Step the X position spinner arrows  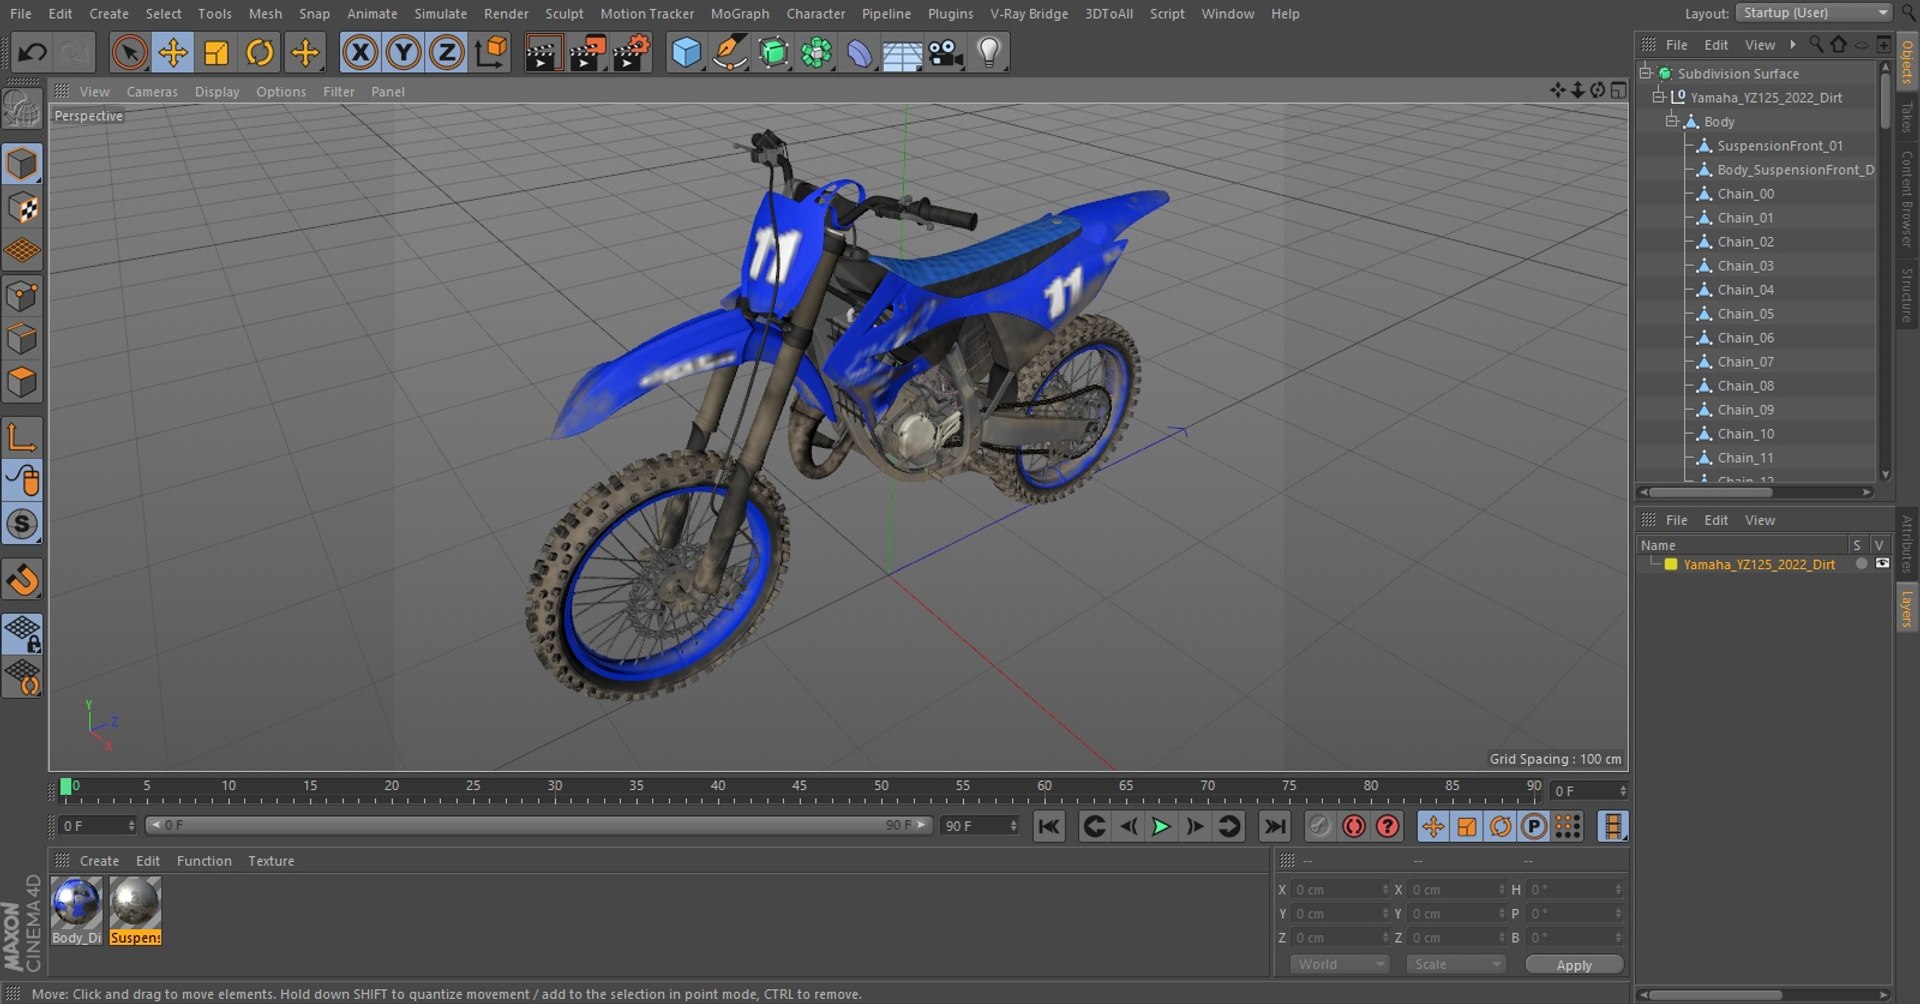coord(1385,889)
